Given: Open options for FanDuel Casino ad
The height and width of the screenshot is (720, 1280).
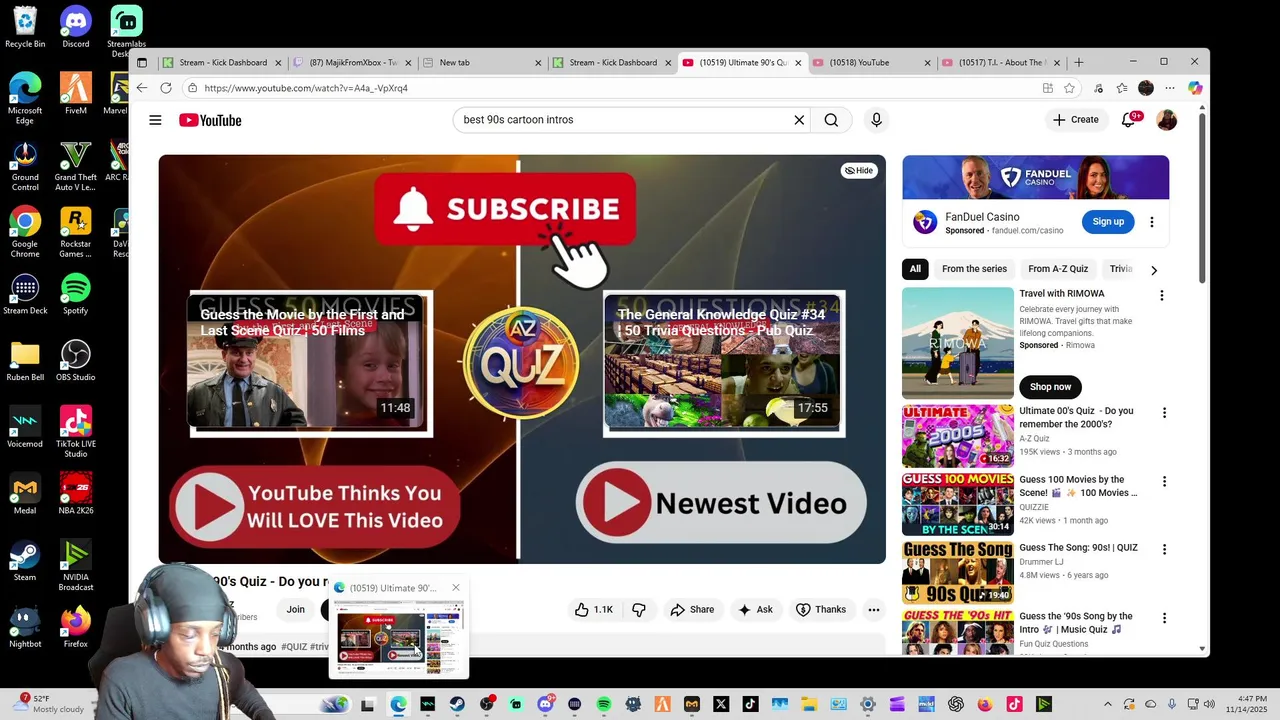Looking at the screenshot, I should pos(1151,222).
